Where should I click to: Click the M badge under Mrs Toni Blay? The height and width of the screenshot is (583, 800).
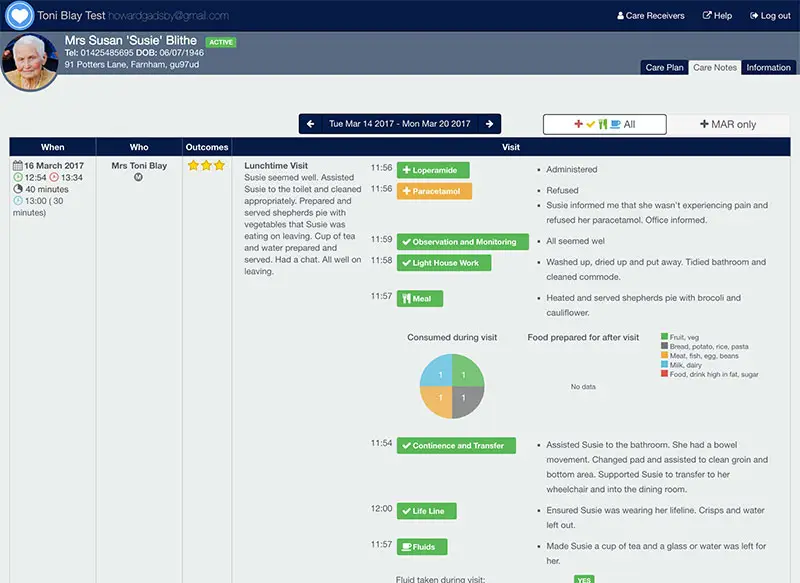click(x=138, y=178)
